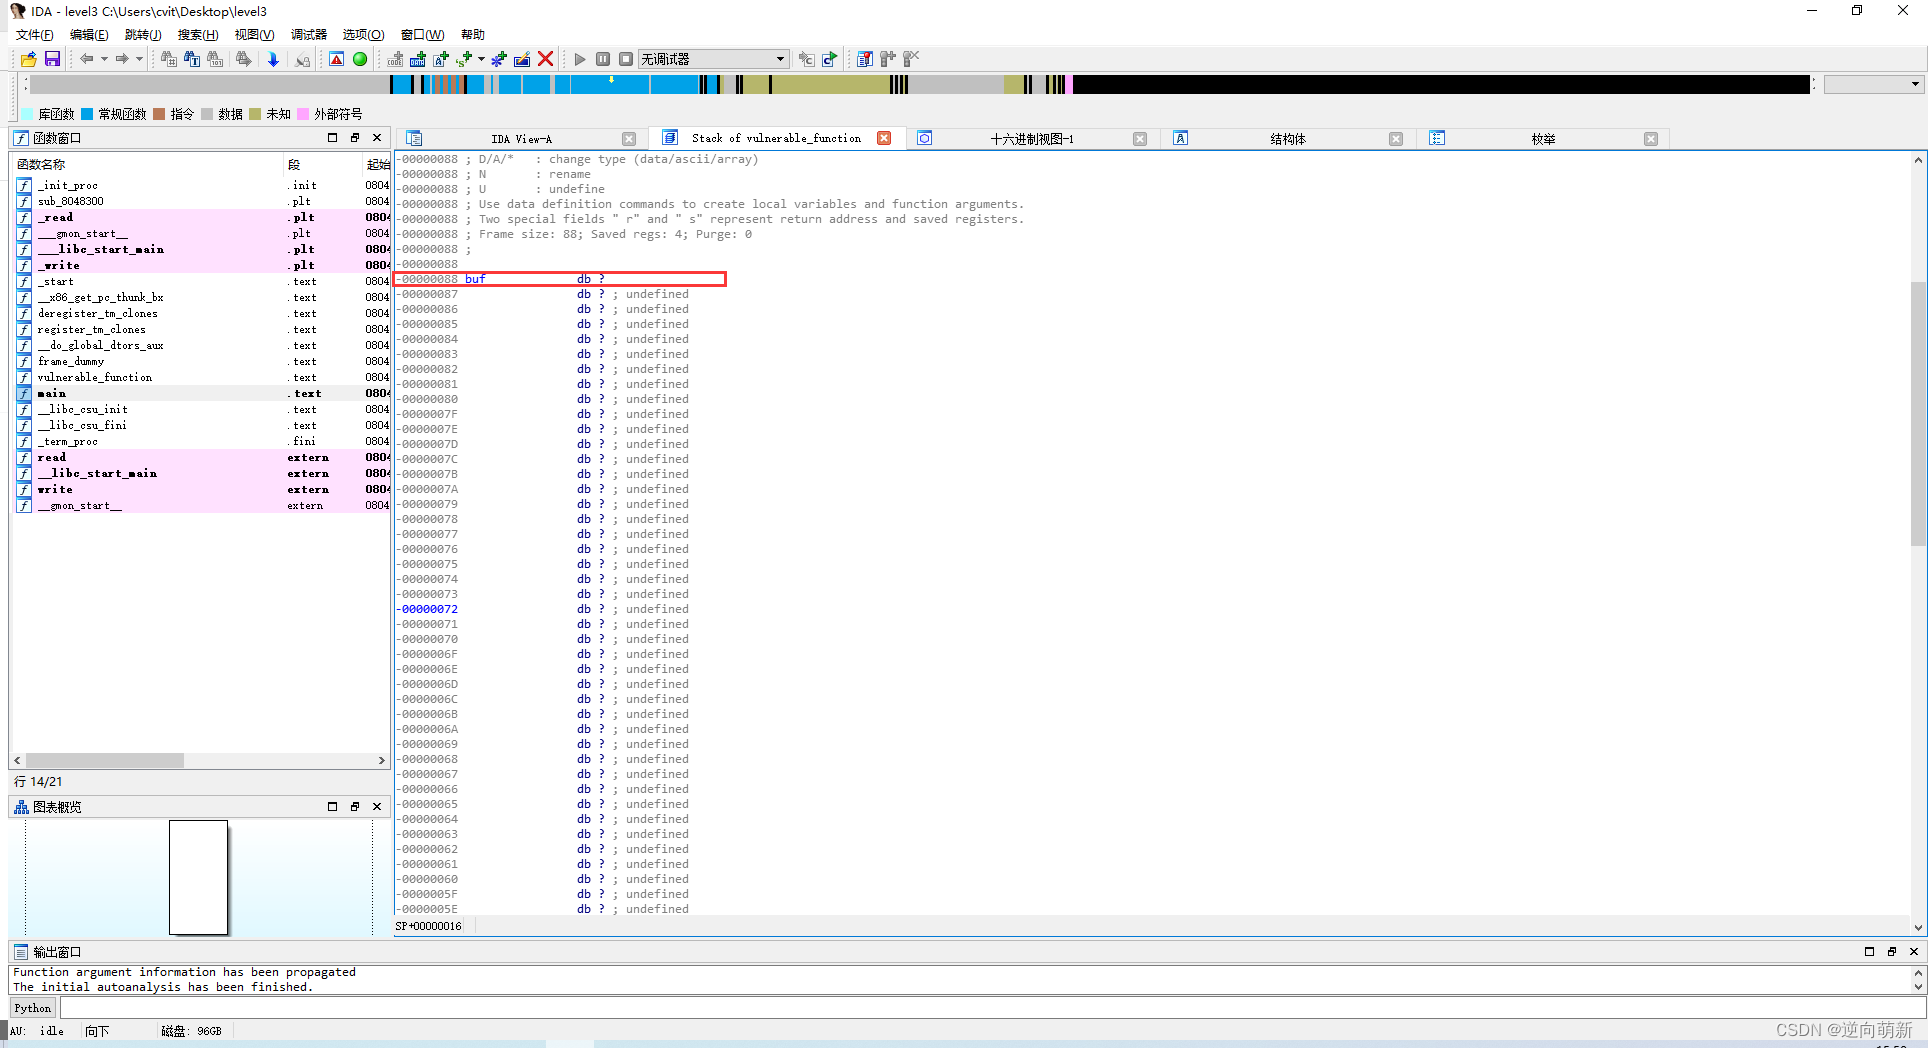Image resolution: width=1928 pixels, height=1048 pixels.
Task: Click the blue star-plus icon
Action: pyautogui.click(x=499, y=59)
